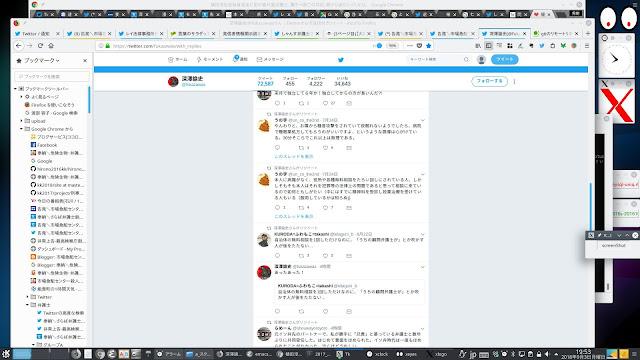This screenshot has height=360, width=640.
Task: Click the 深澤諭史 profile avatar
Action: tap(173, 81)
